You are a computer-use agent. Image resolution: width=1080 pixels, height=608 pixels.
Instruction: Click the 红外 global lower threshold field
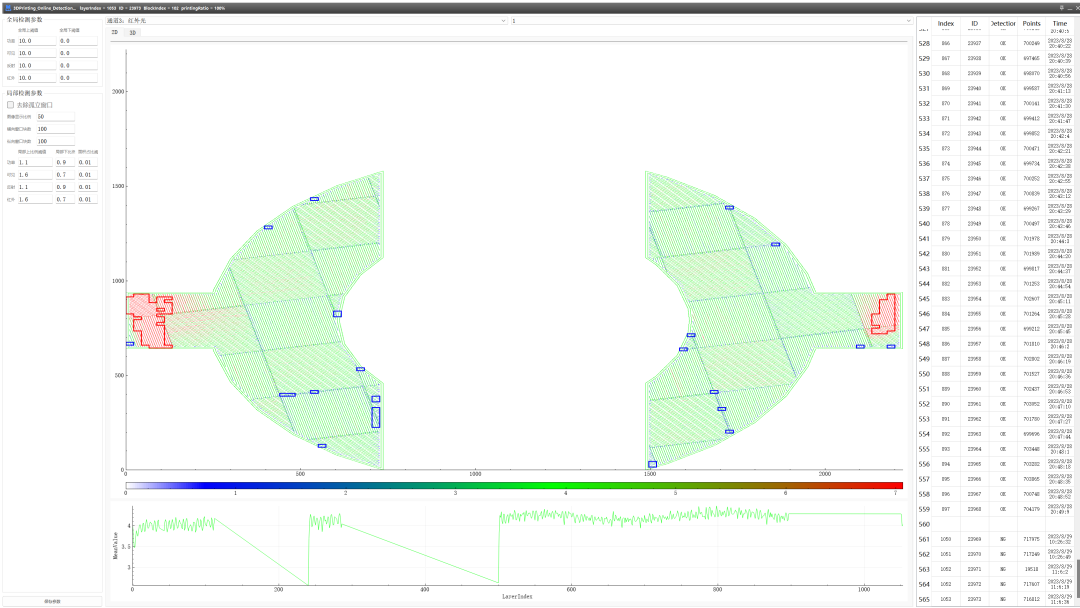coord(78,78)
